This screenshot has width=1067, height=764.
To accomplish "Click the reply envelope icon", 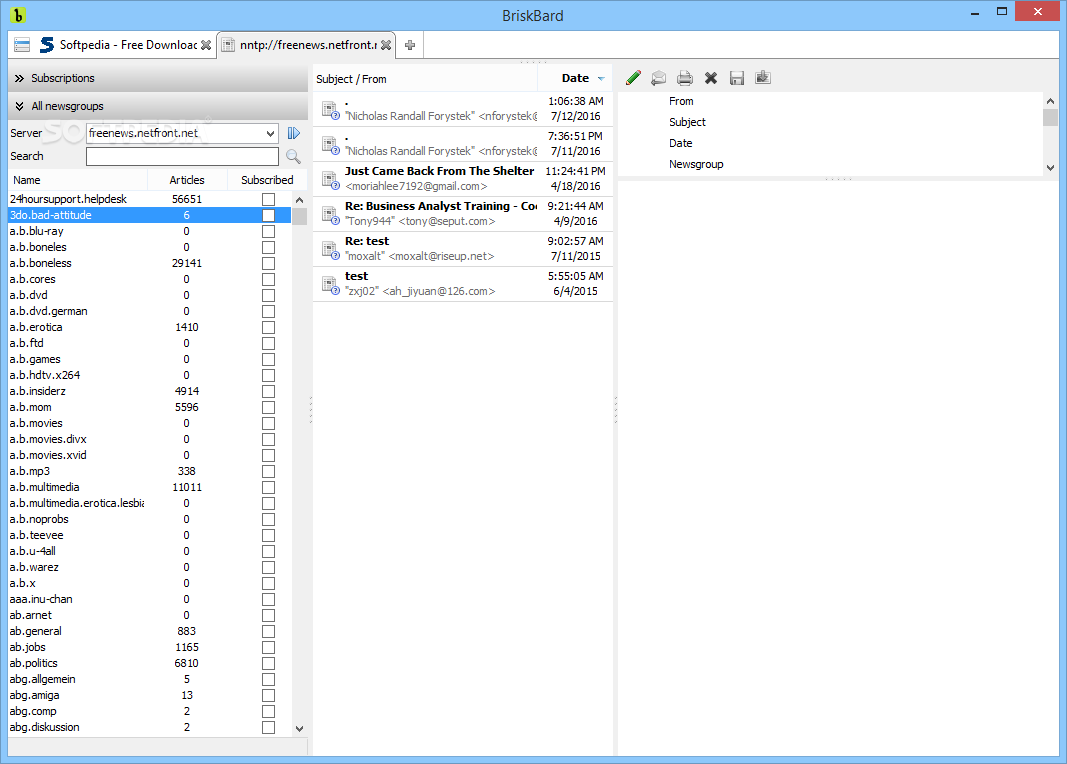I will click(659, 78).
